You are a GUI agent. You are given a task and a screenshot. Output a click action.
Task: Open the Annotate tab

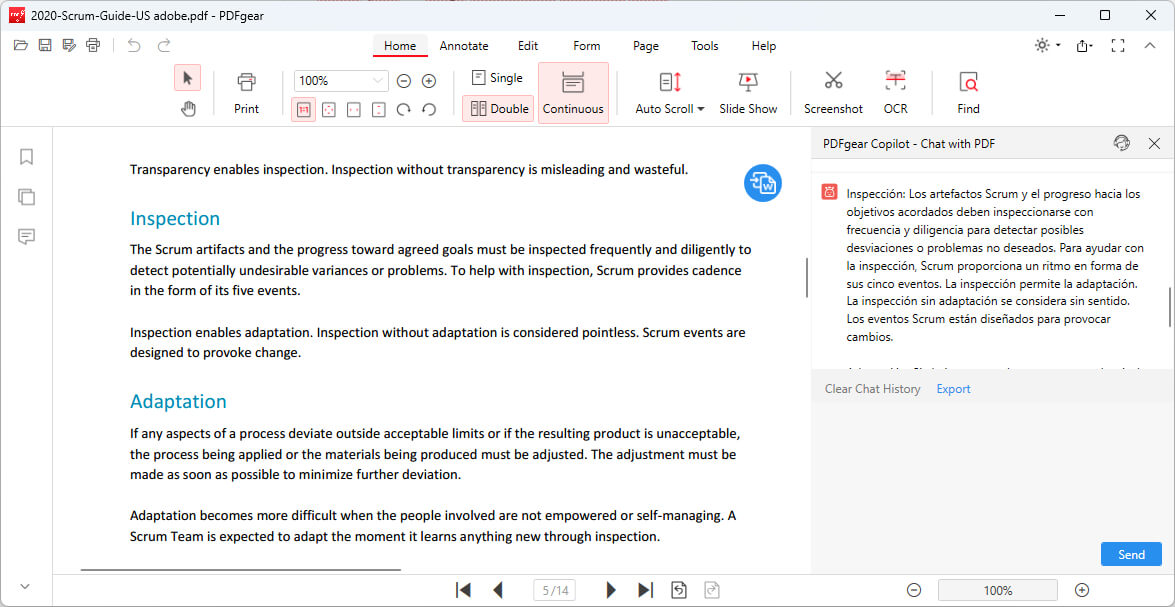[464, 46]
